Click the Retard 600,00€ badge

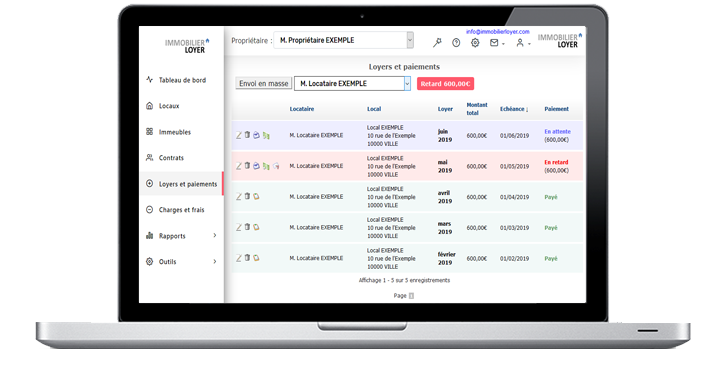click(445, 83)
